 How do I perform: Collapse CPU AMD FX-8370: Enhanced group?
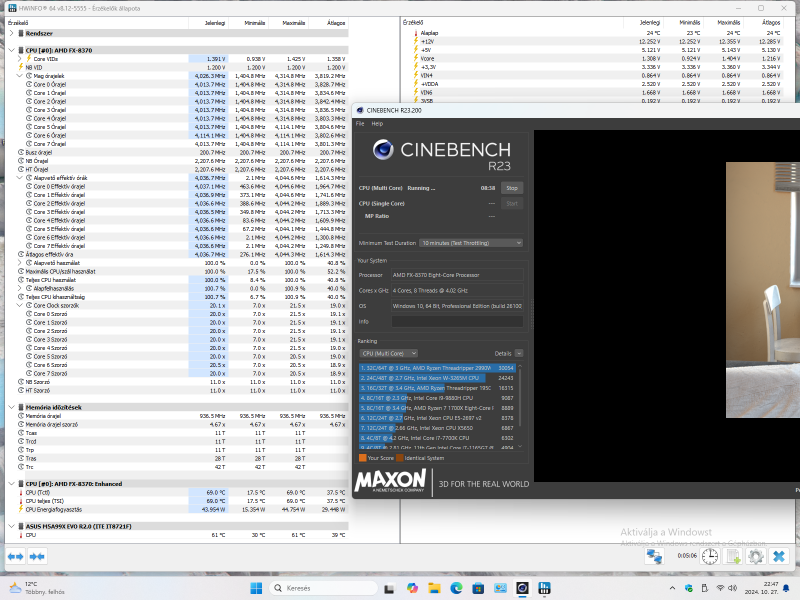click(x=11, y=484)
